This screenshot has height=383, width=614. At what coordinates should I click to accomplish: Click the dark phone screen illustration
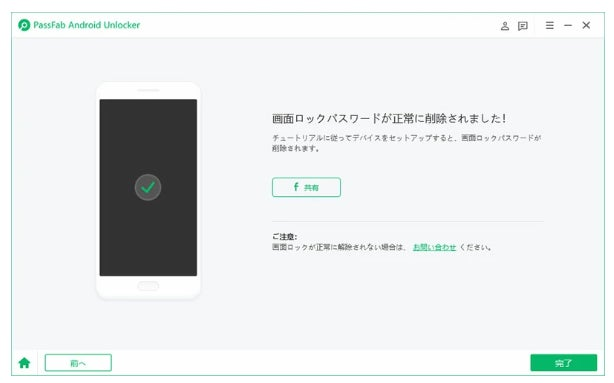148,187
